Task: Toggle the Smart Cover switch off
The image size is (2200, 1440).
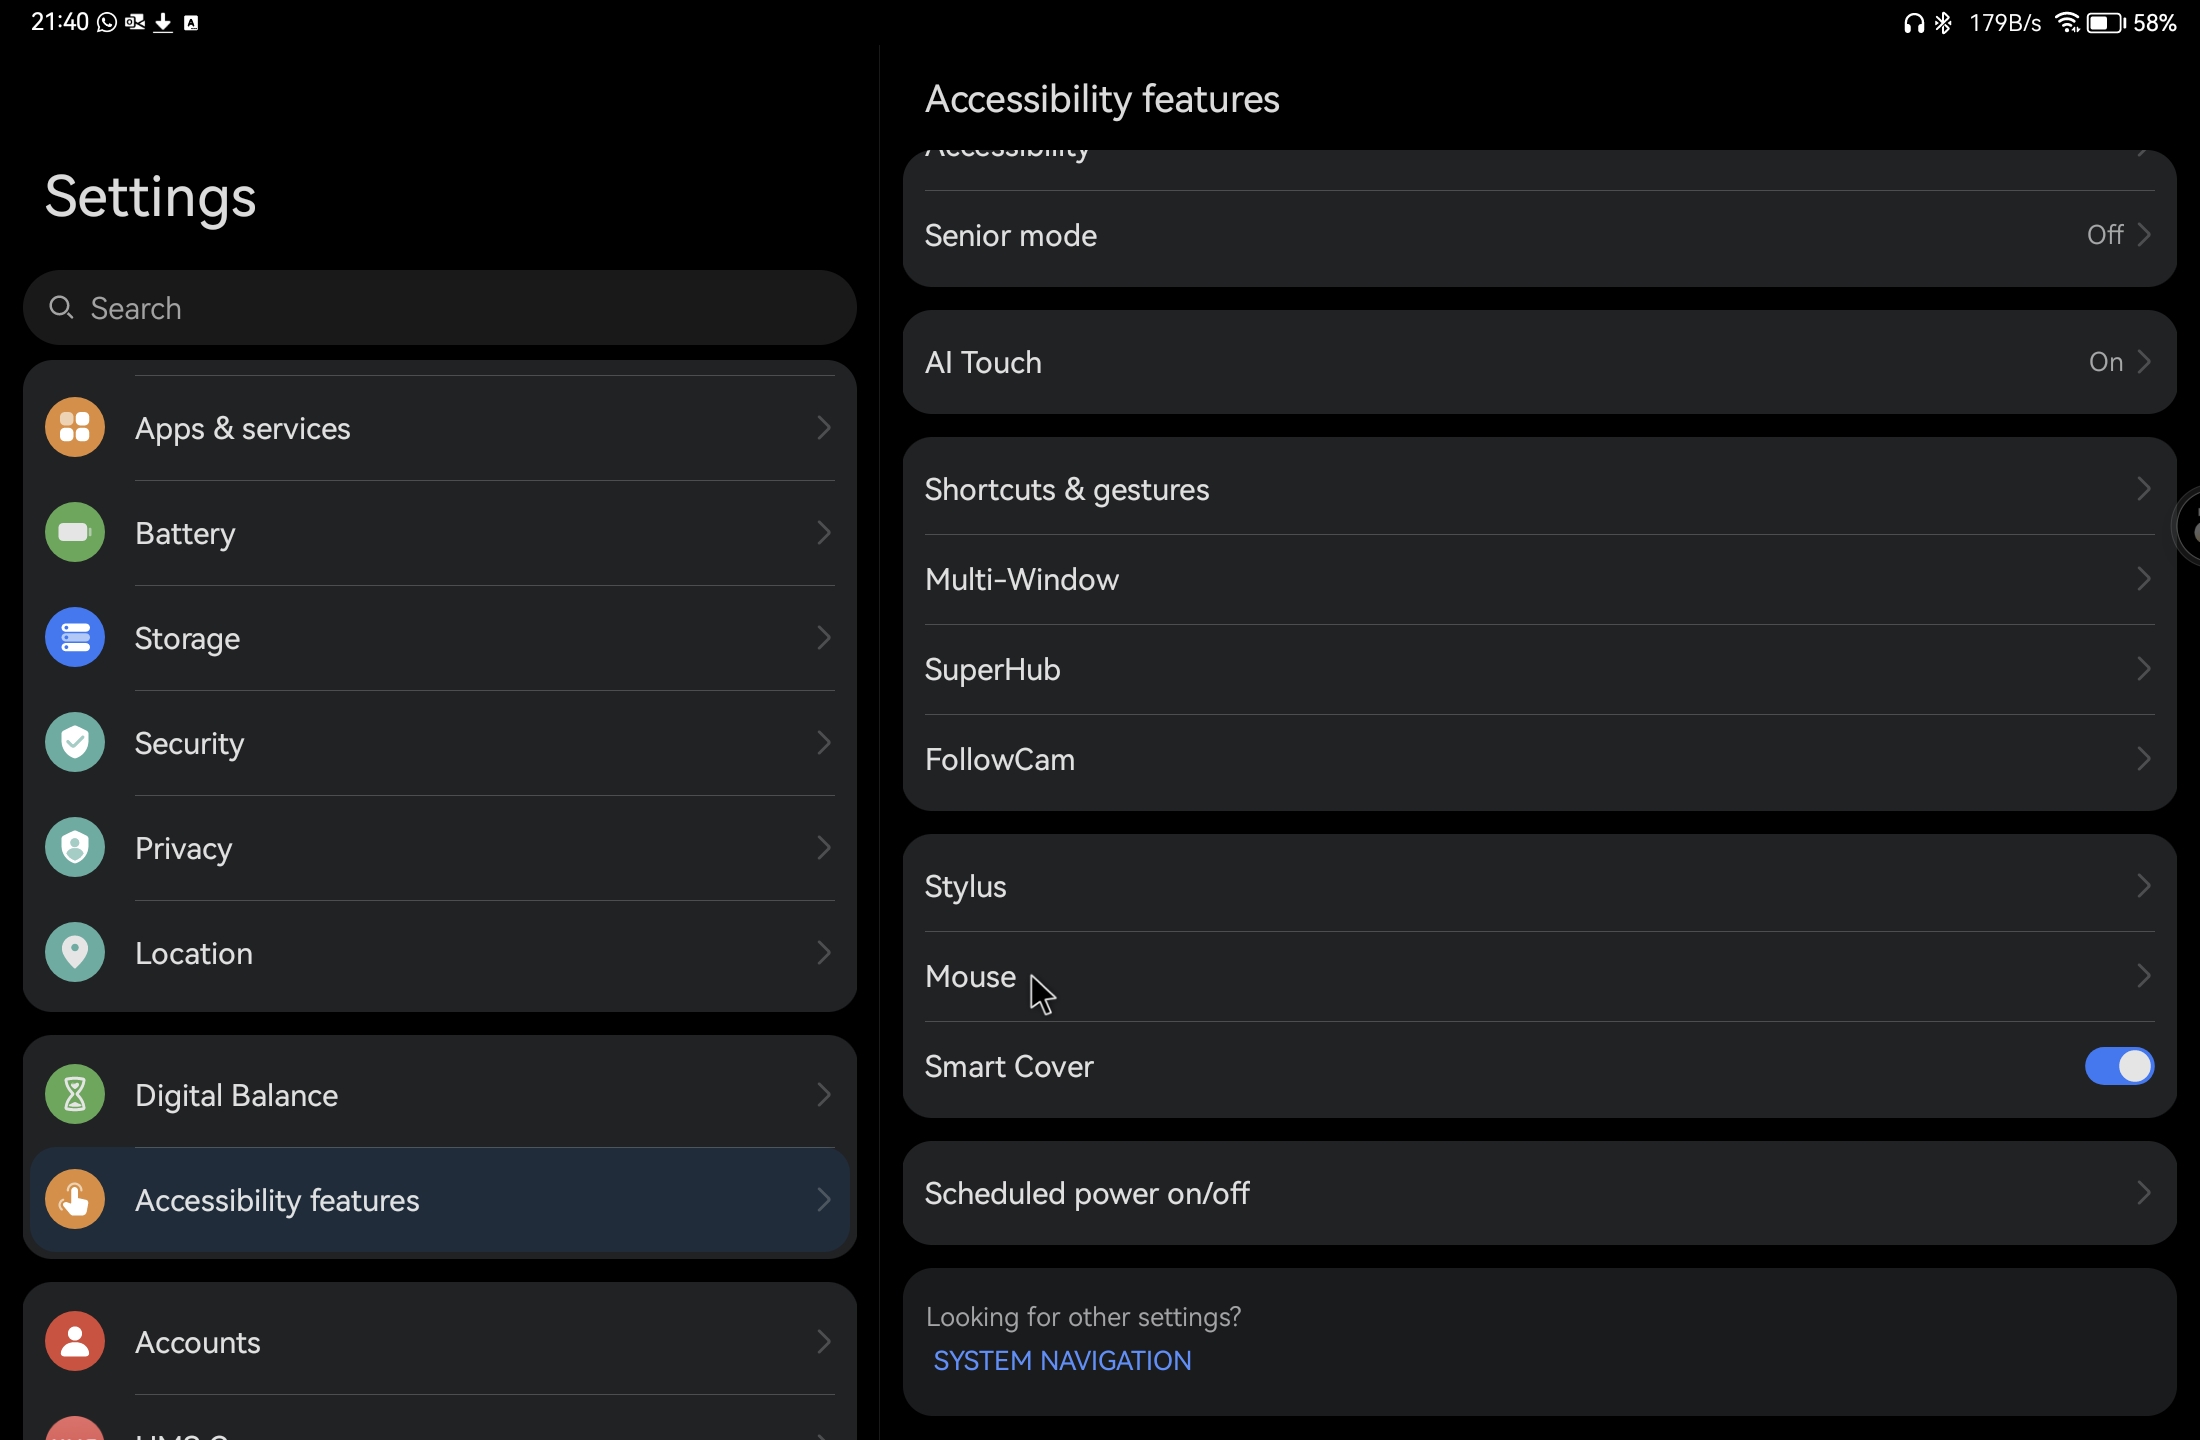Action: coord(2119,1066)
